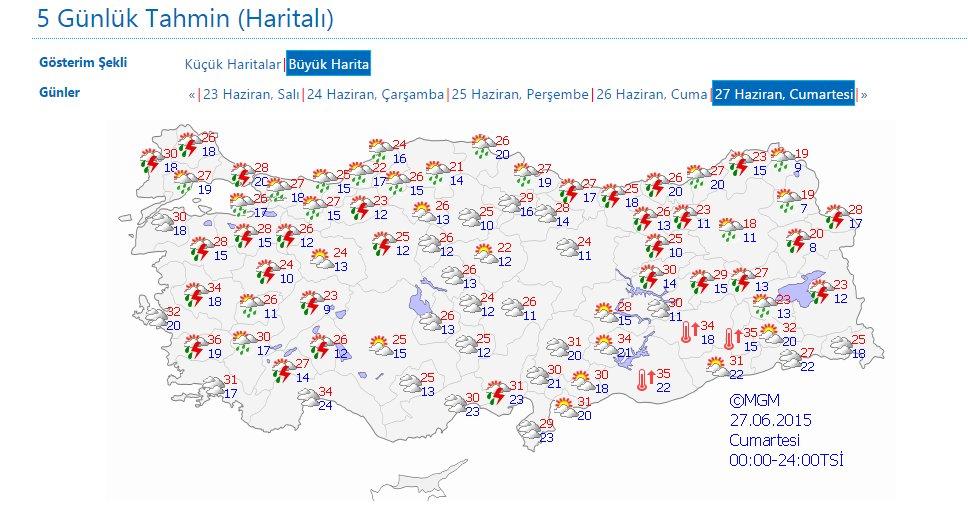
Task: Select the sun-and-rain icon labeled 23/13
Action: point(765,306)
